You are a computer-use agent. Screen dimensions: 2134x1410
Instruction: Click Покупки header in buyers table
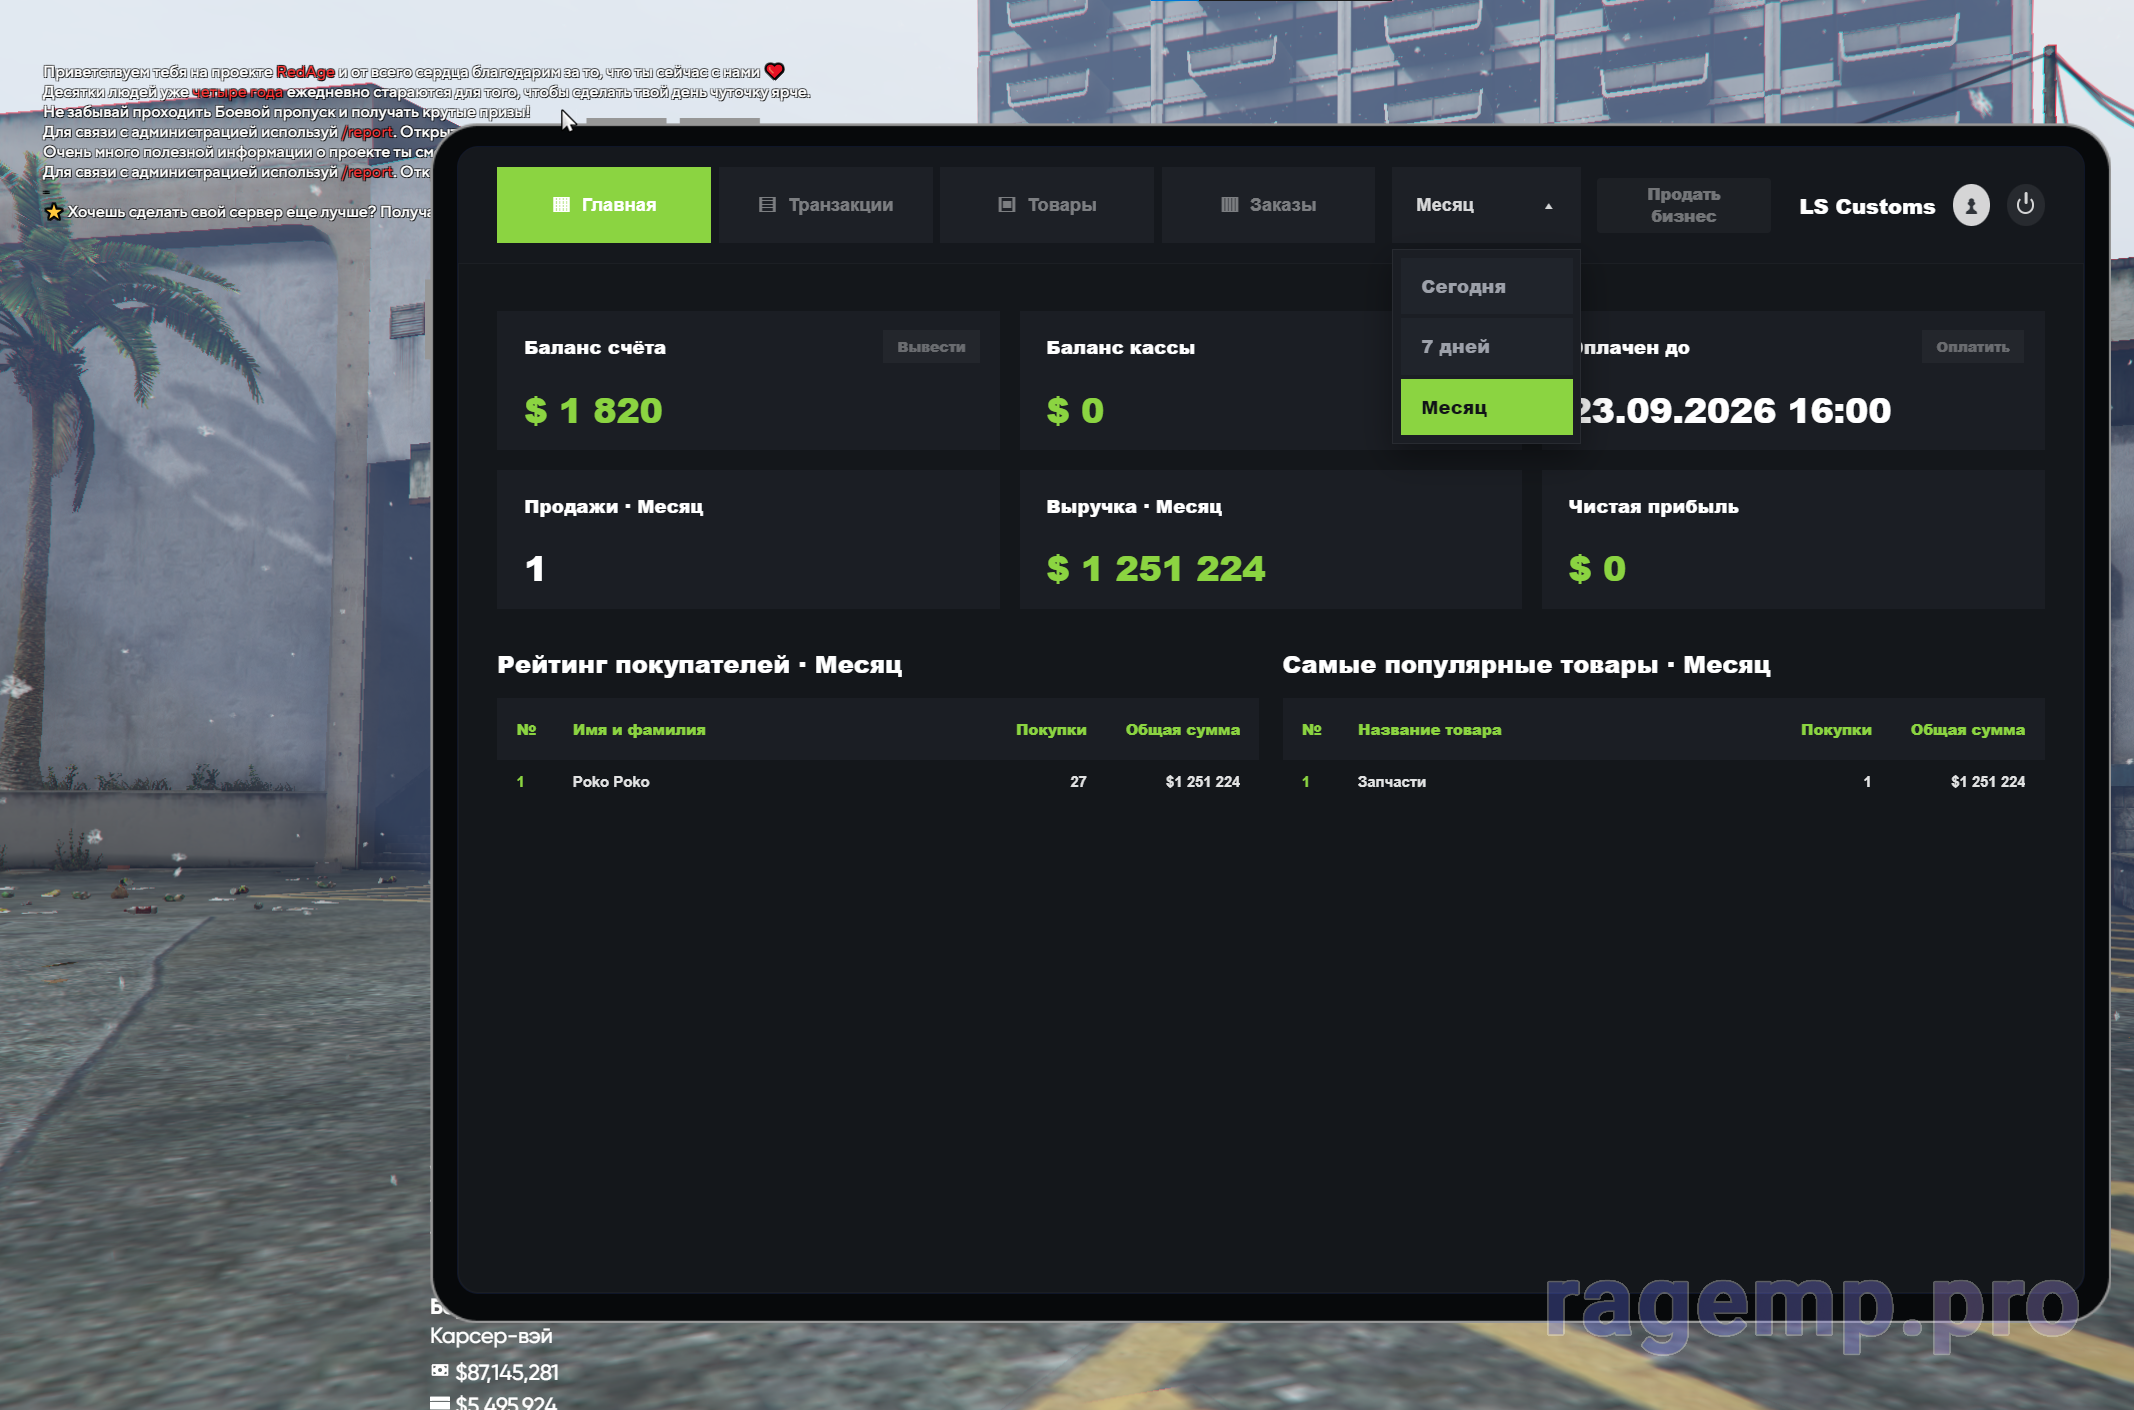coord(1051,730)
